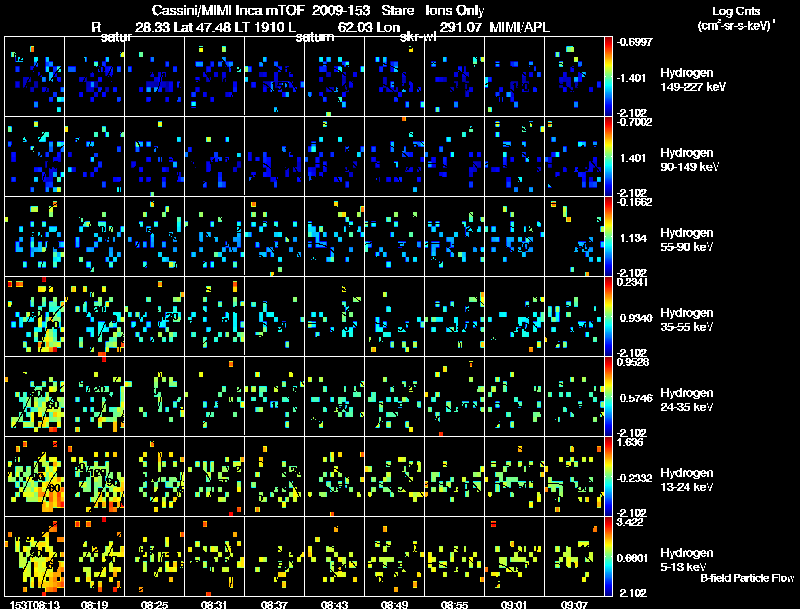This screenshot has height=609, width=800.
Task: Open the 149-227 keV image panel at 09:07
Action: [x=574, y=77]
